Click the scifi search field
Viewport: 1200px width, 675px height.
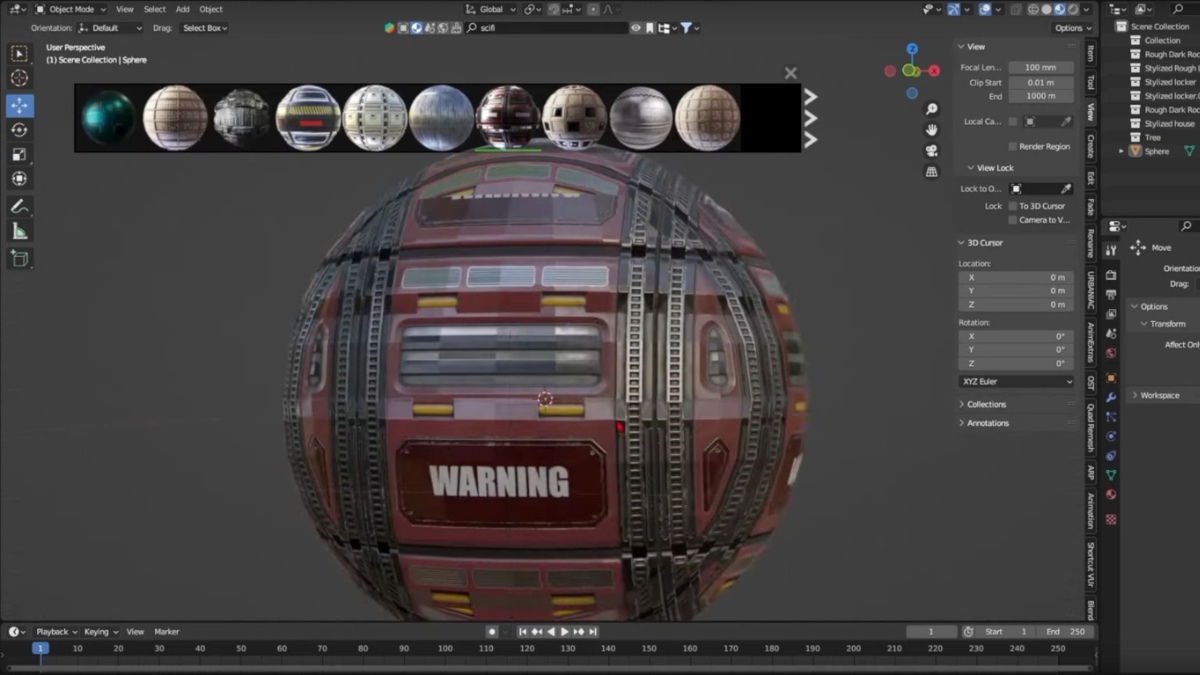pyautogui.click(x=545, y=28)
